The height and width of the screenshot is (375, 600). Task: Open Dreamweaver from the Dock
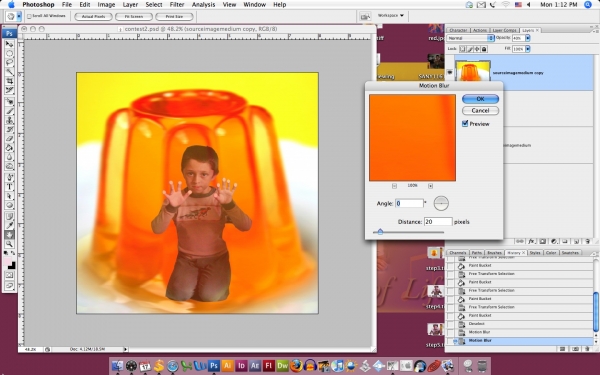(282, 365)
